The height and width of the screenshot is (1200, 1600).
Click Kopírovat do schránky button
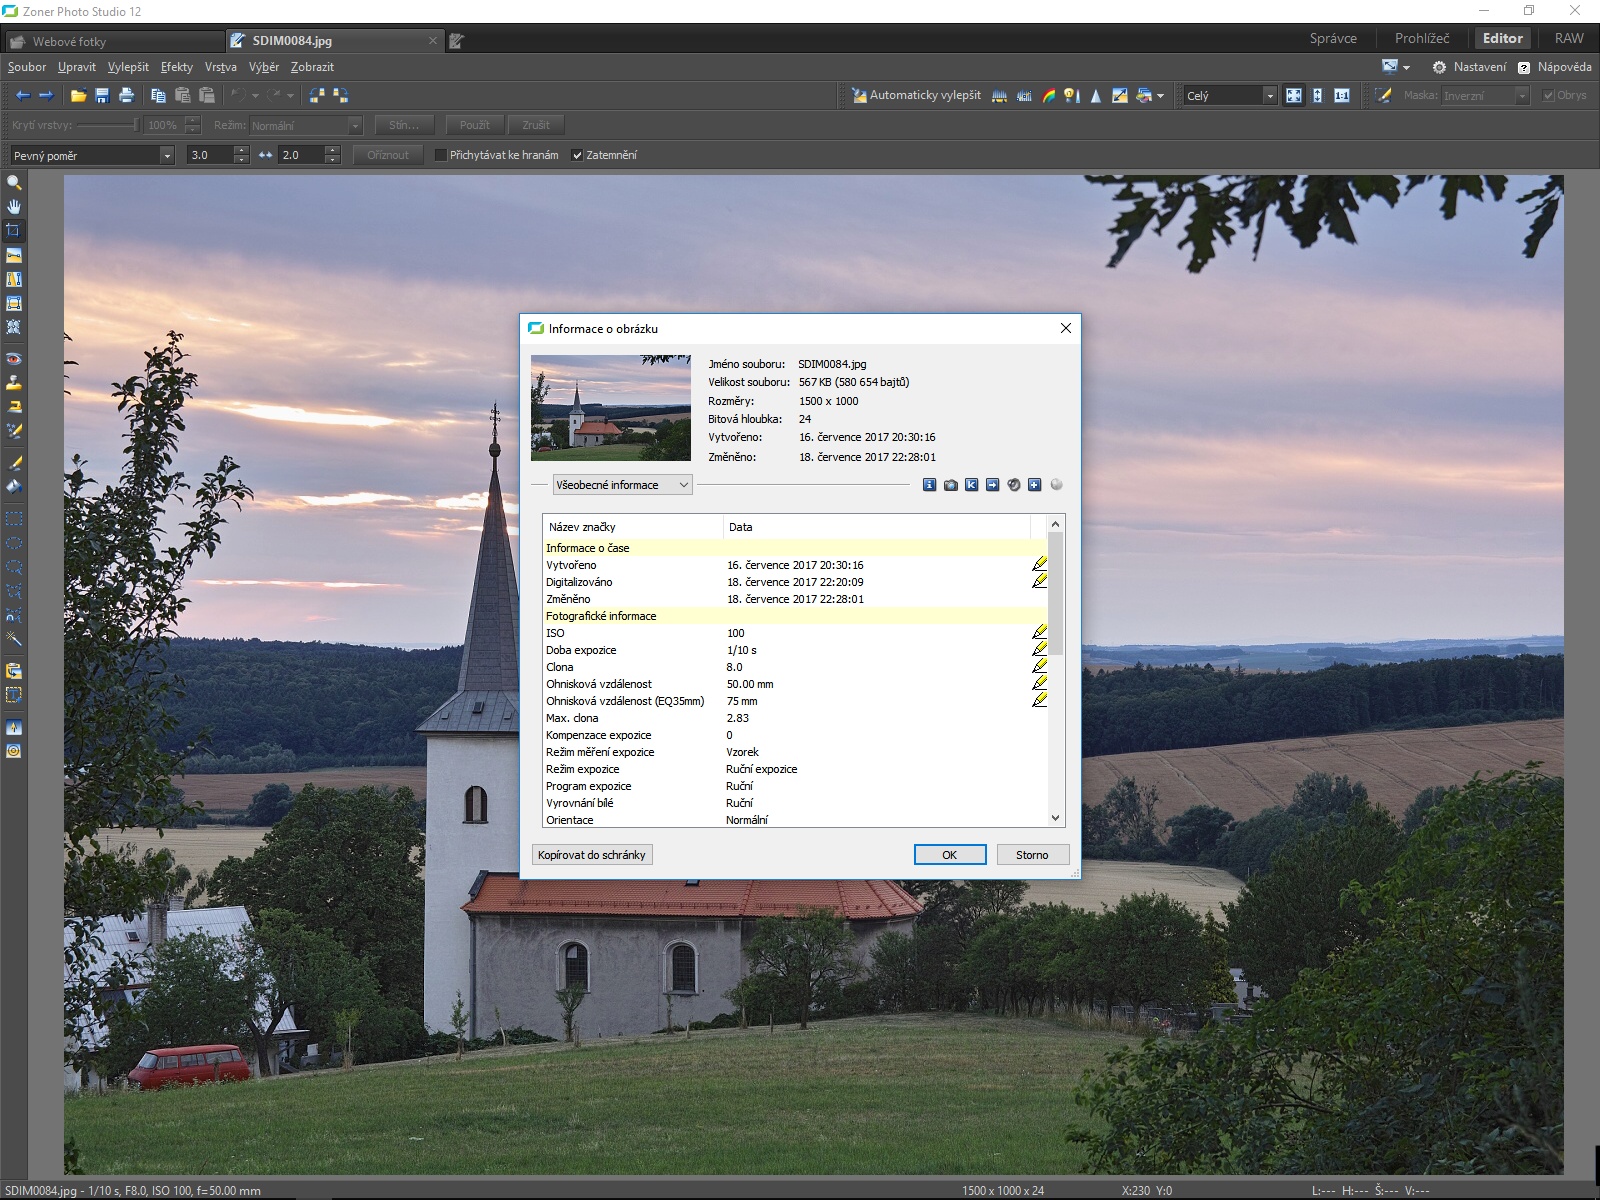pos(592,855)
